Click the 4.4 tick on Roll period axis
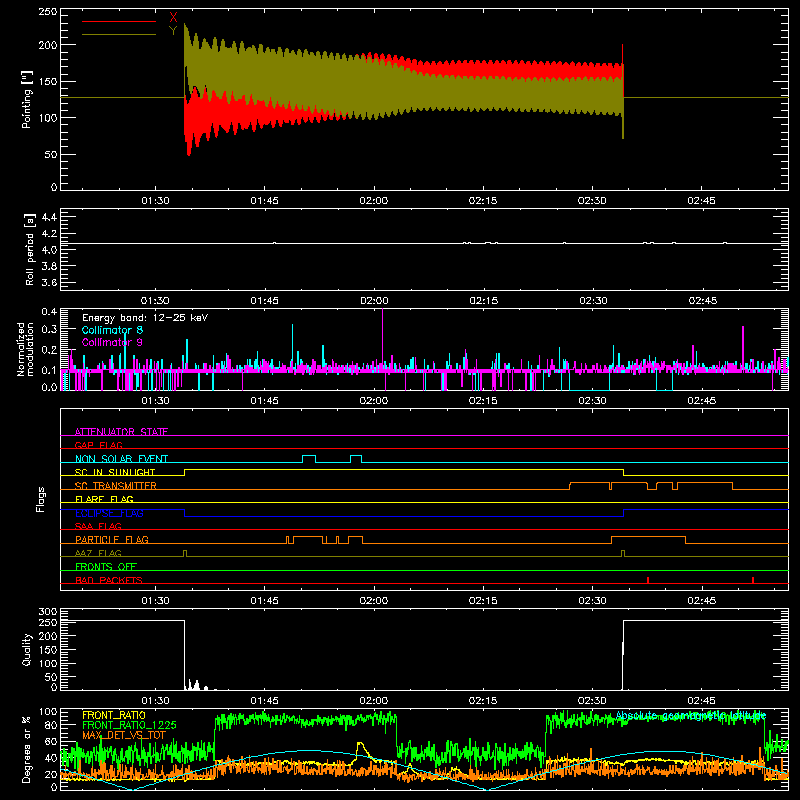 (x=49, y=217)
